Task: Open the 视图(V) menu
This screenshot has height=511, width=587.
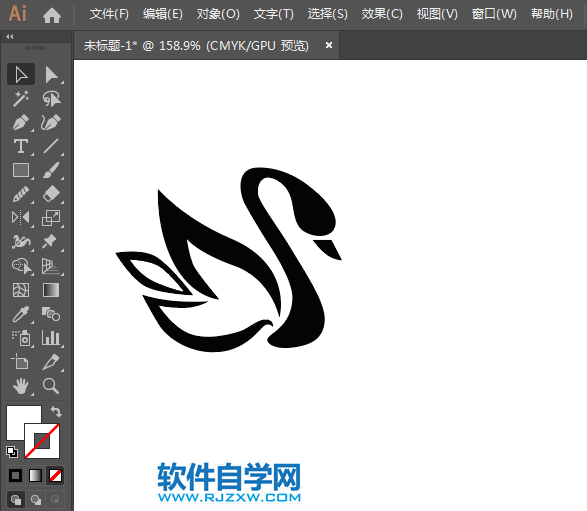Action: [x=437, y=15]
